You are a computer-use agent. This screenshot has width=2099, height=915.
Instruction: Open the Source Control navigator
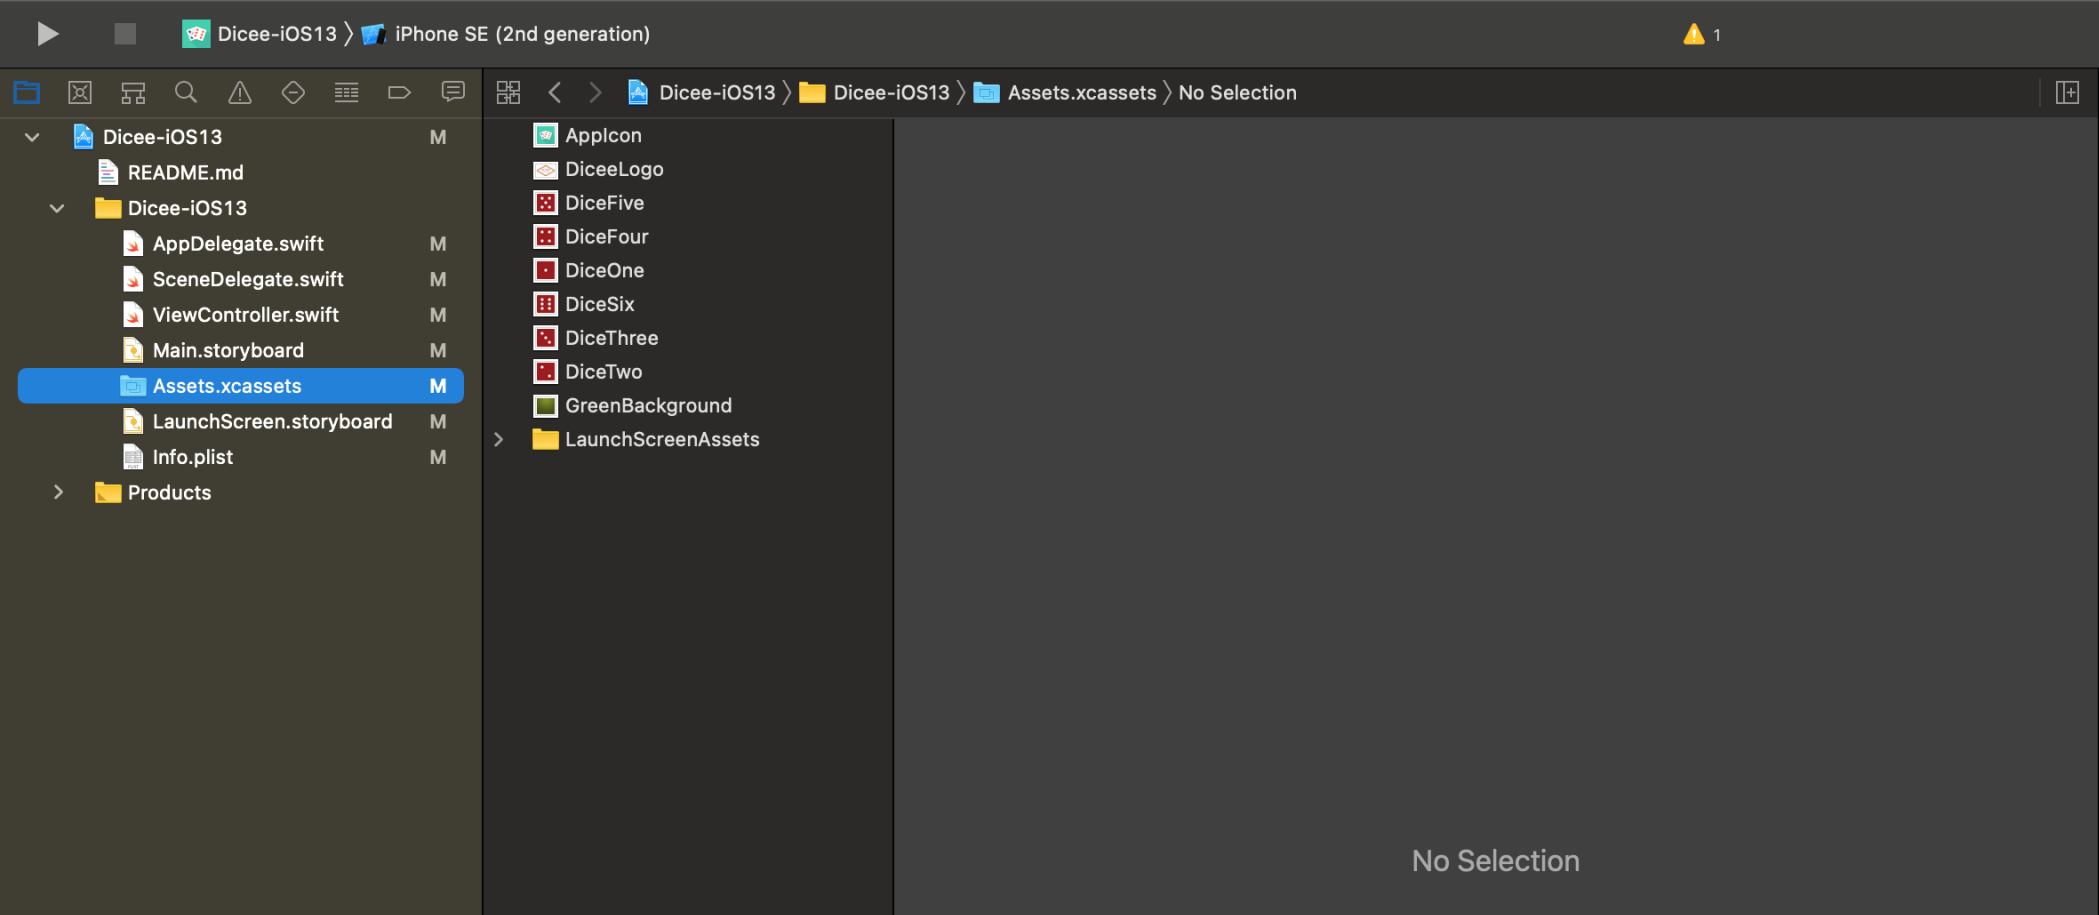pyautogui.click(x=80, y=93)
